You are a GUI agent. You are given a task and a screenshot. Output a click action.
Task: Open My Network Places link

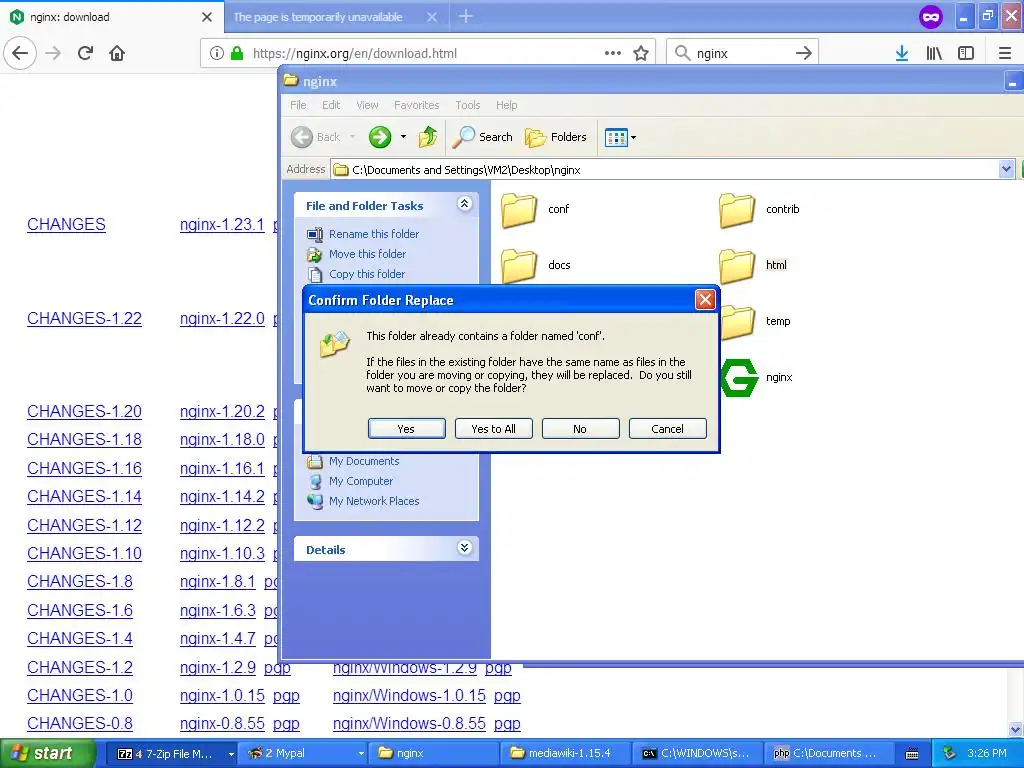[374, 502]
